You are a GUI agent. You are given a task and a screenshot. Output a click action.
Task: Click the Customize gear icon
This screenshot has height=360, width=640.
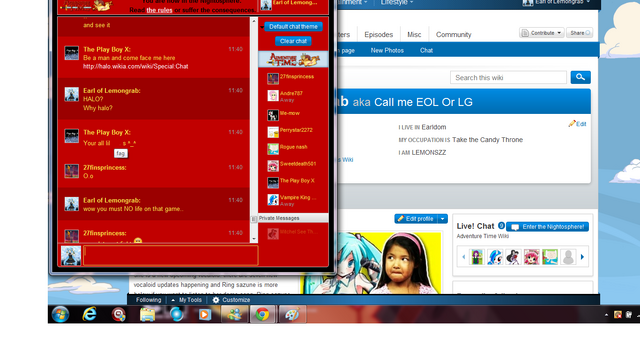(x=216, y=300)
